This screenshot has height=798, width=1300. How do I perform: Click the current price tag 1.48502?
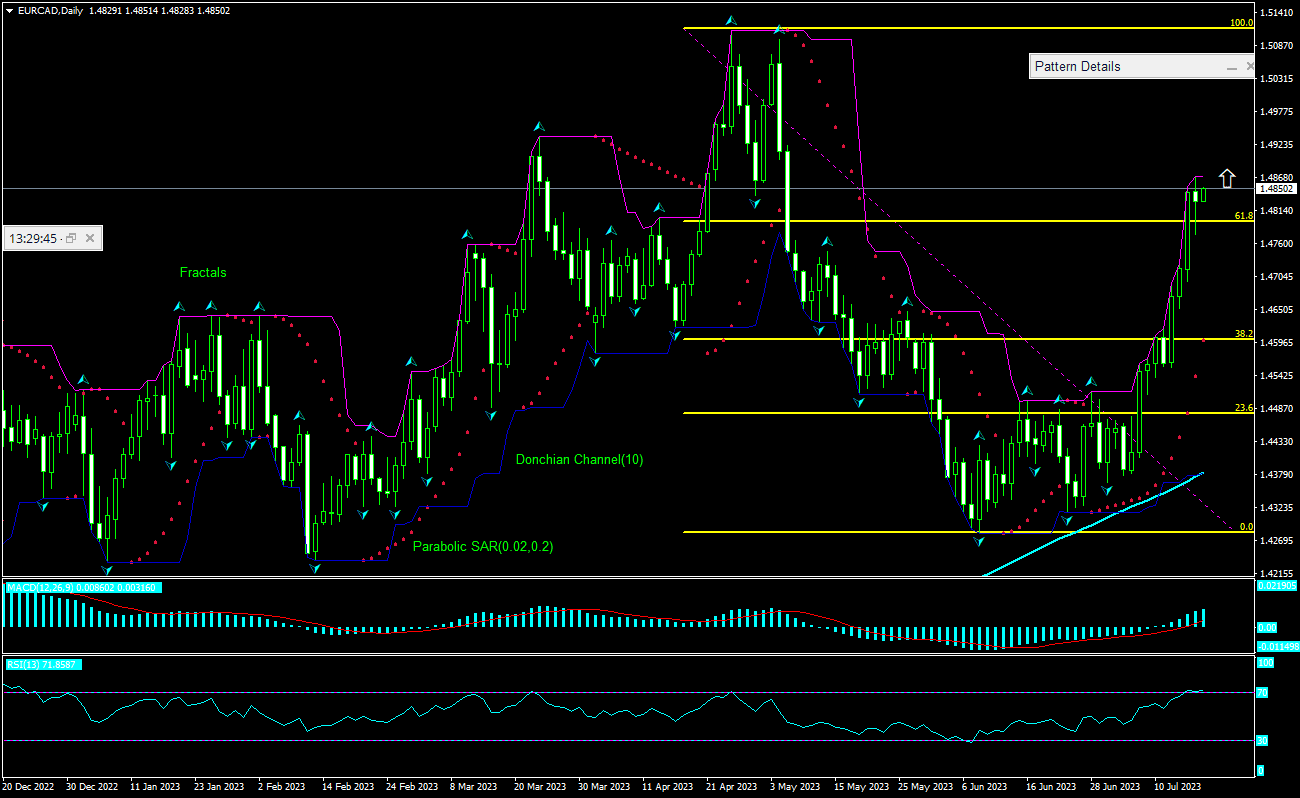coord(1277,188)
